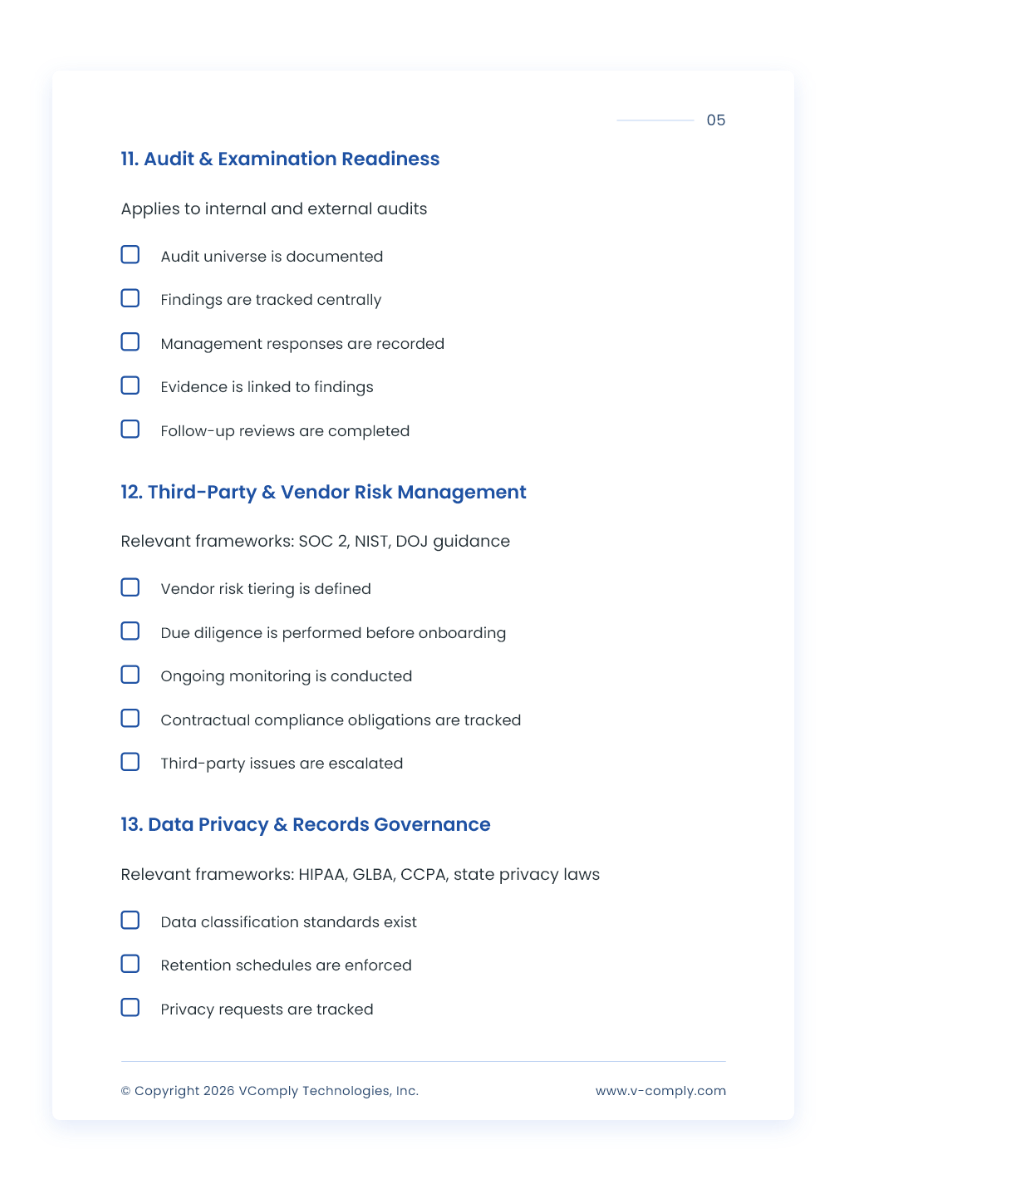
Task: Select 'Due diligence is performed before onboarding' checkbox
Action: pos(130,631)
